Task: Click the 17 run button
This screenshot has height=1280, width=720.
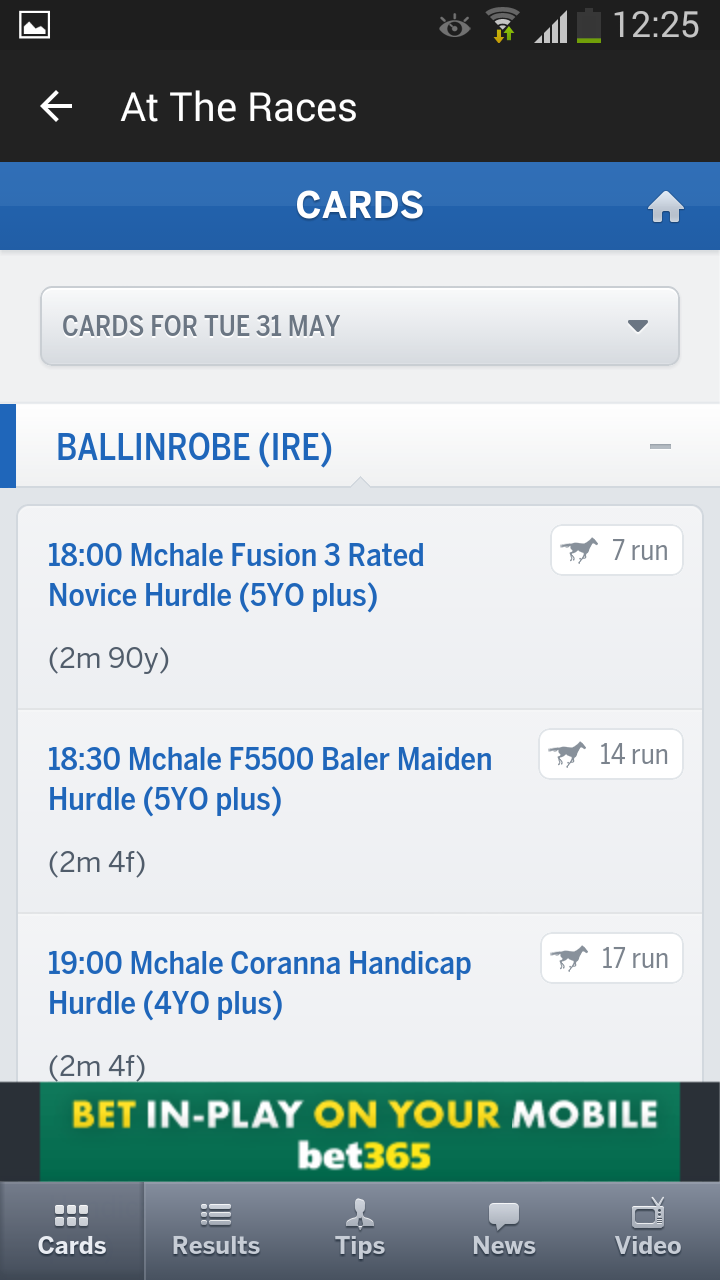Action: click(x=611, y=957)
